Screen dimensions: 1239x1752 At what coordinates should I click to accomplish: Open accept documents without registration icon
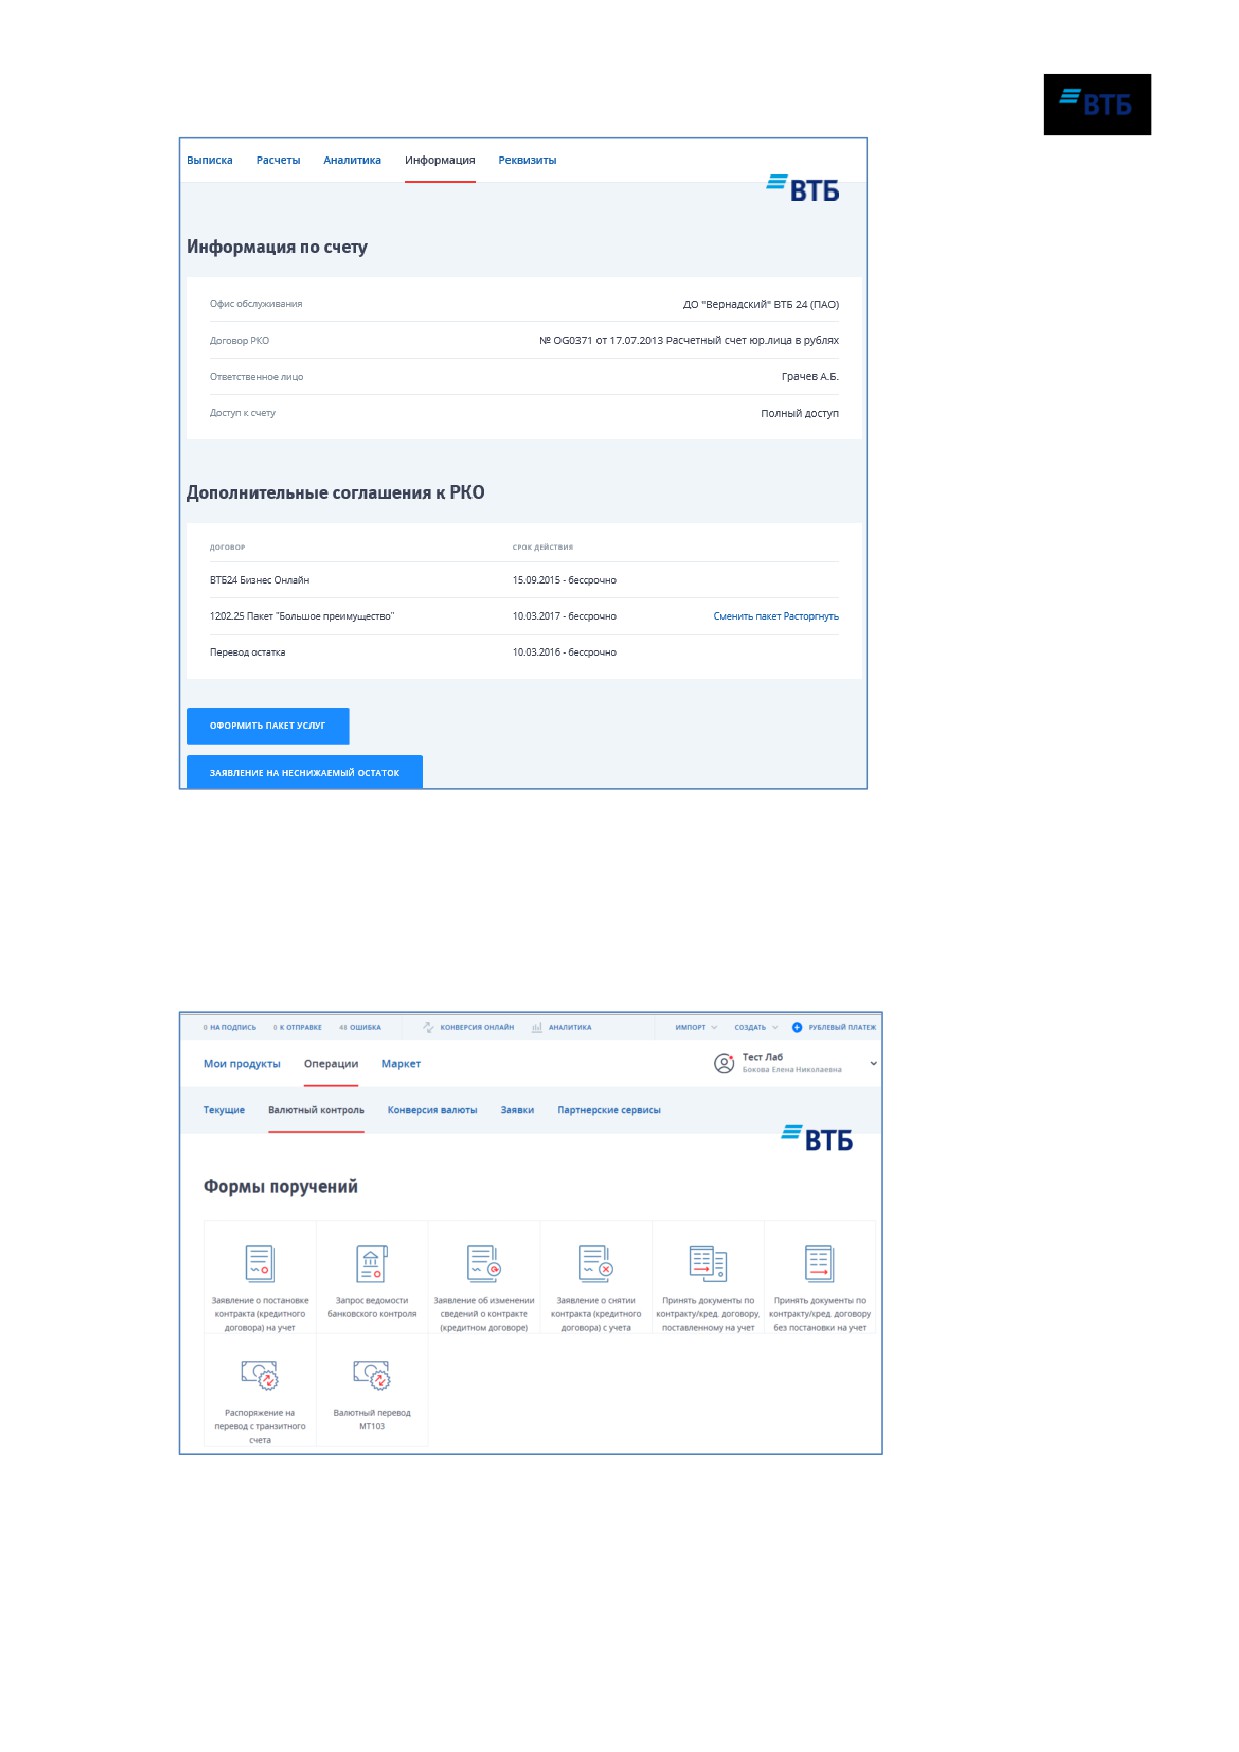[x=820, y=1263]
